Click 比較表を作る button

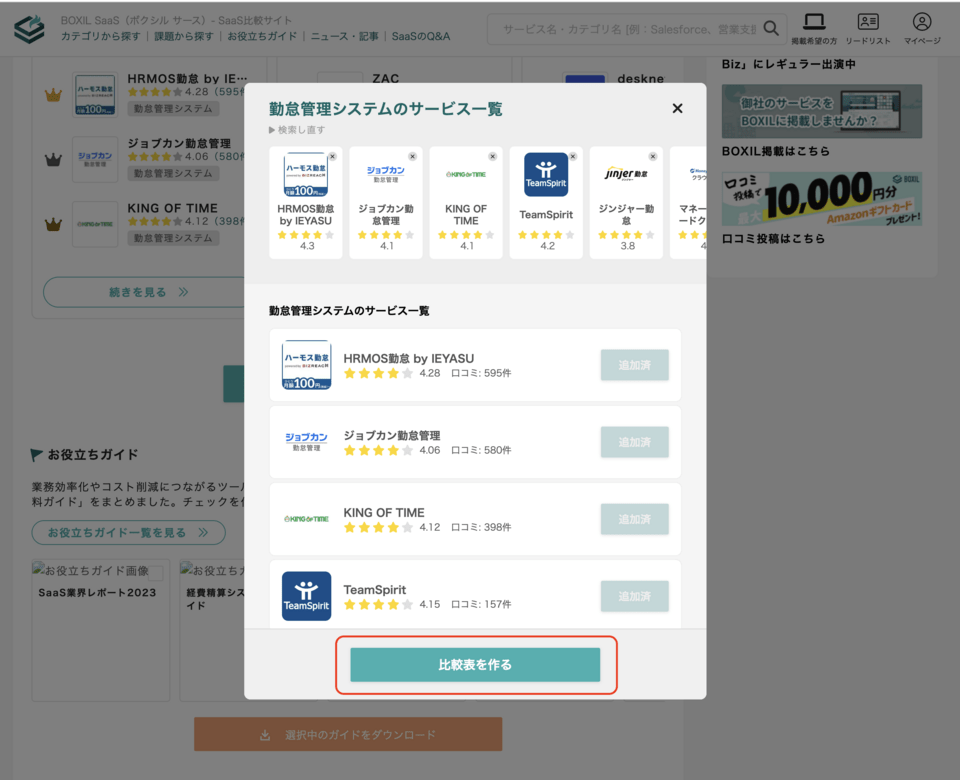[x=475, y=665]
